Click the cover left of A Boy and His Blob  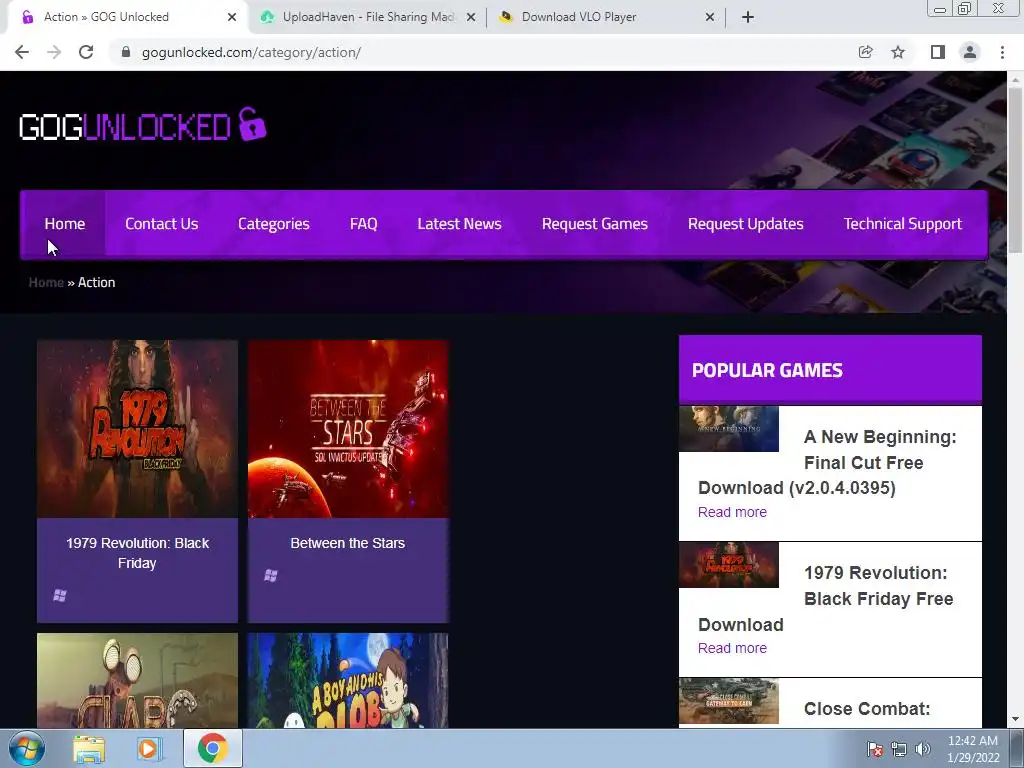tap(137, 680)
